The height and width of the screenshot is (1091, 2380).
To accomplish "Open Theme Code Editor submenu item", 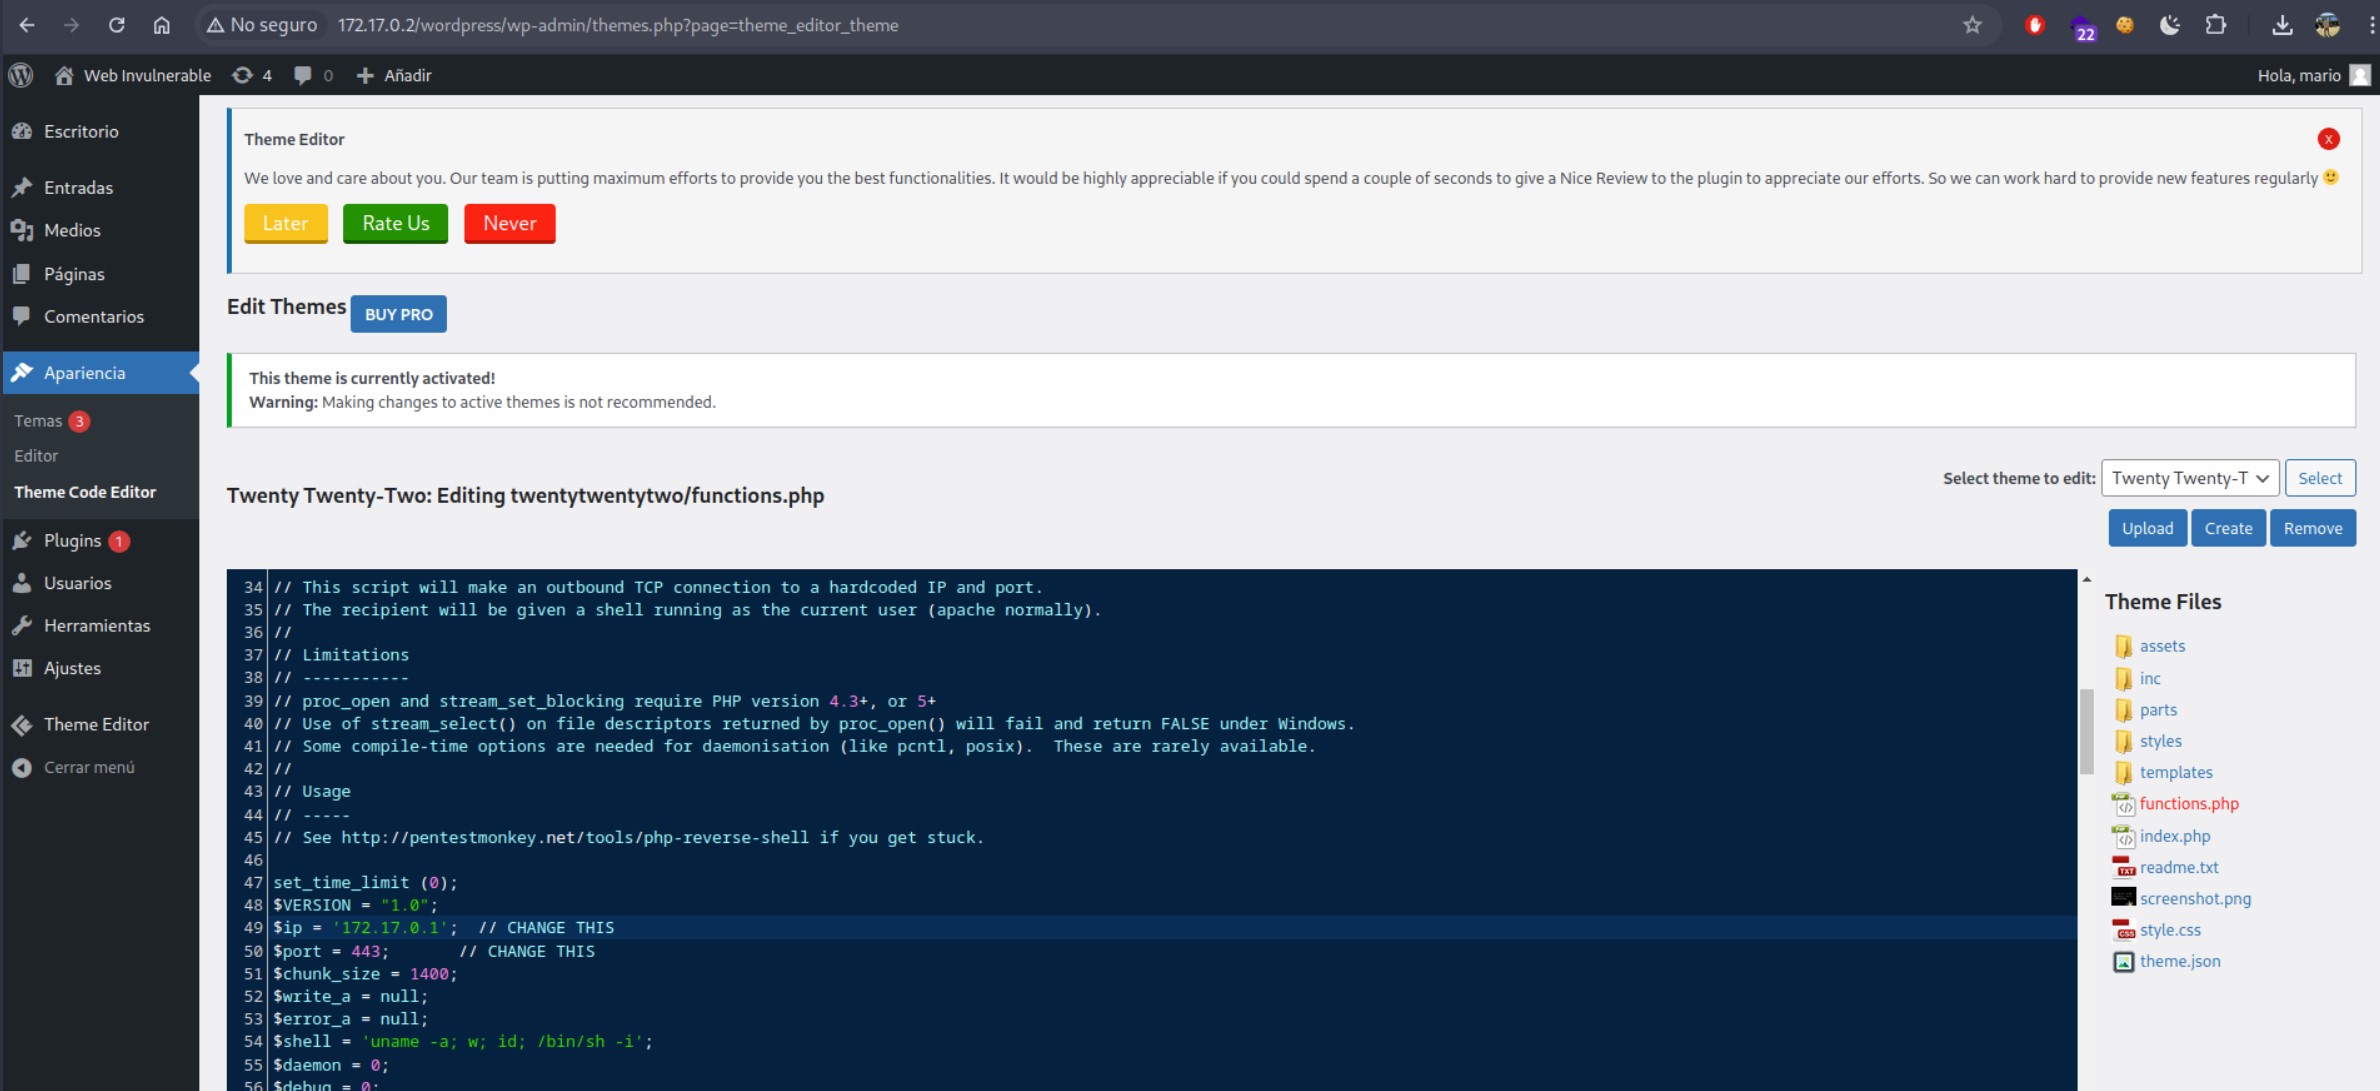I will (x=85, y=491).
